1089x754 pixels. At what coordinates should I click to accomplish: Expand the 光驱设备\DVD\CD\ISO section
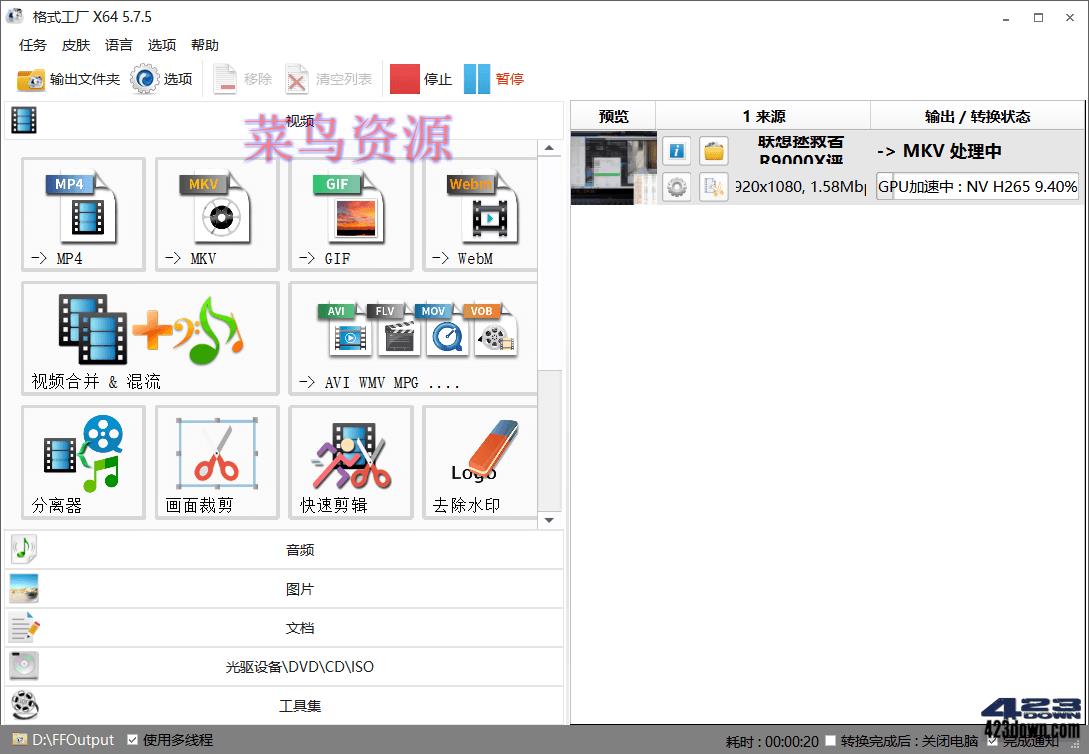tap(298, 666)
